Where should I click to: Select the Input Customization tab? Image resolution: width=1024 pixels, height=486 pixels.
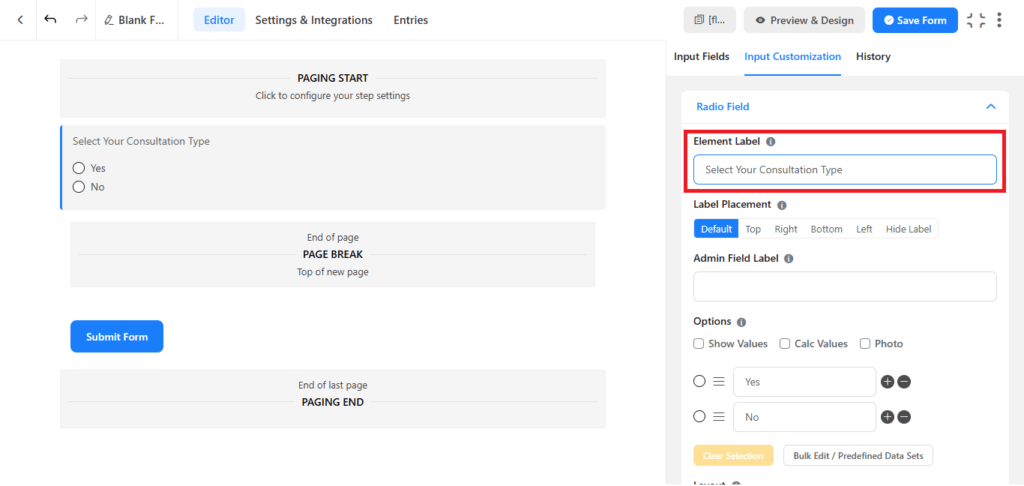point(793,57)
